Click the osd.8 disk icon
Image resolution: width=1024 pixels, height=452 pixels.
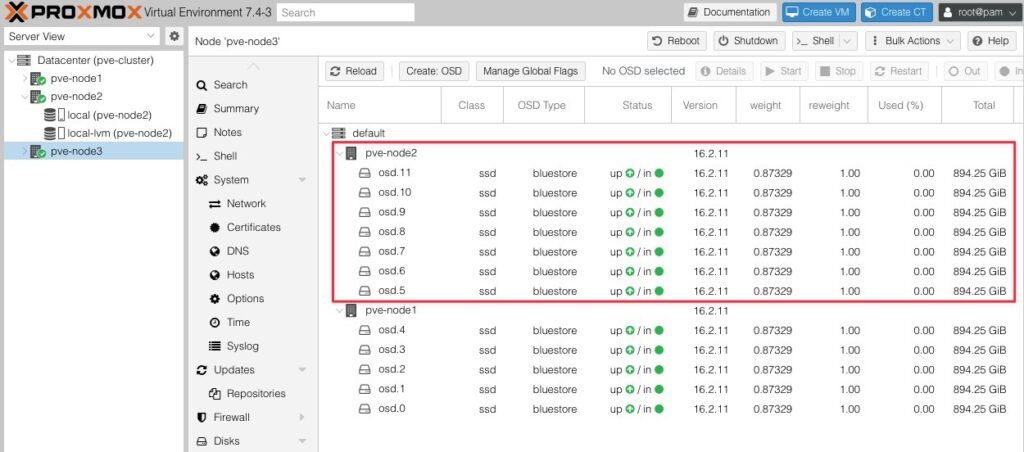364,232
